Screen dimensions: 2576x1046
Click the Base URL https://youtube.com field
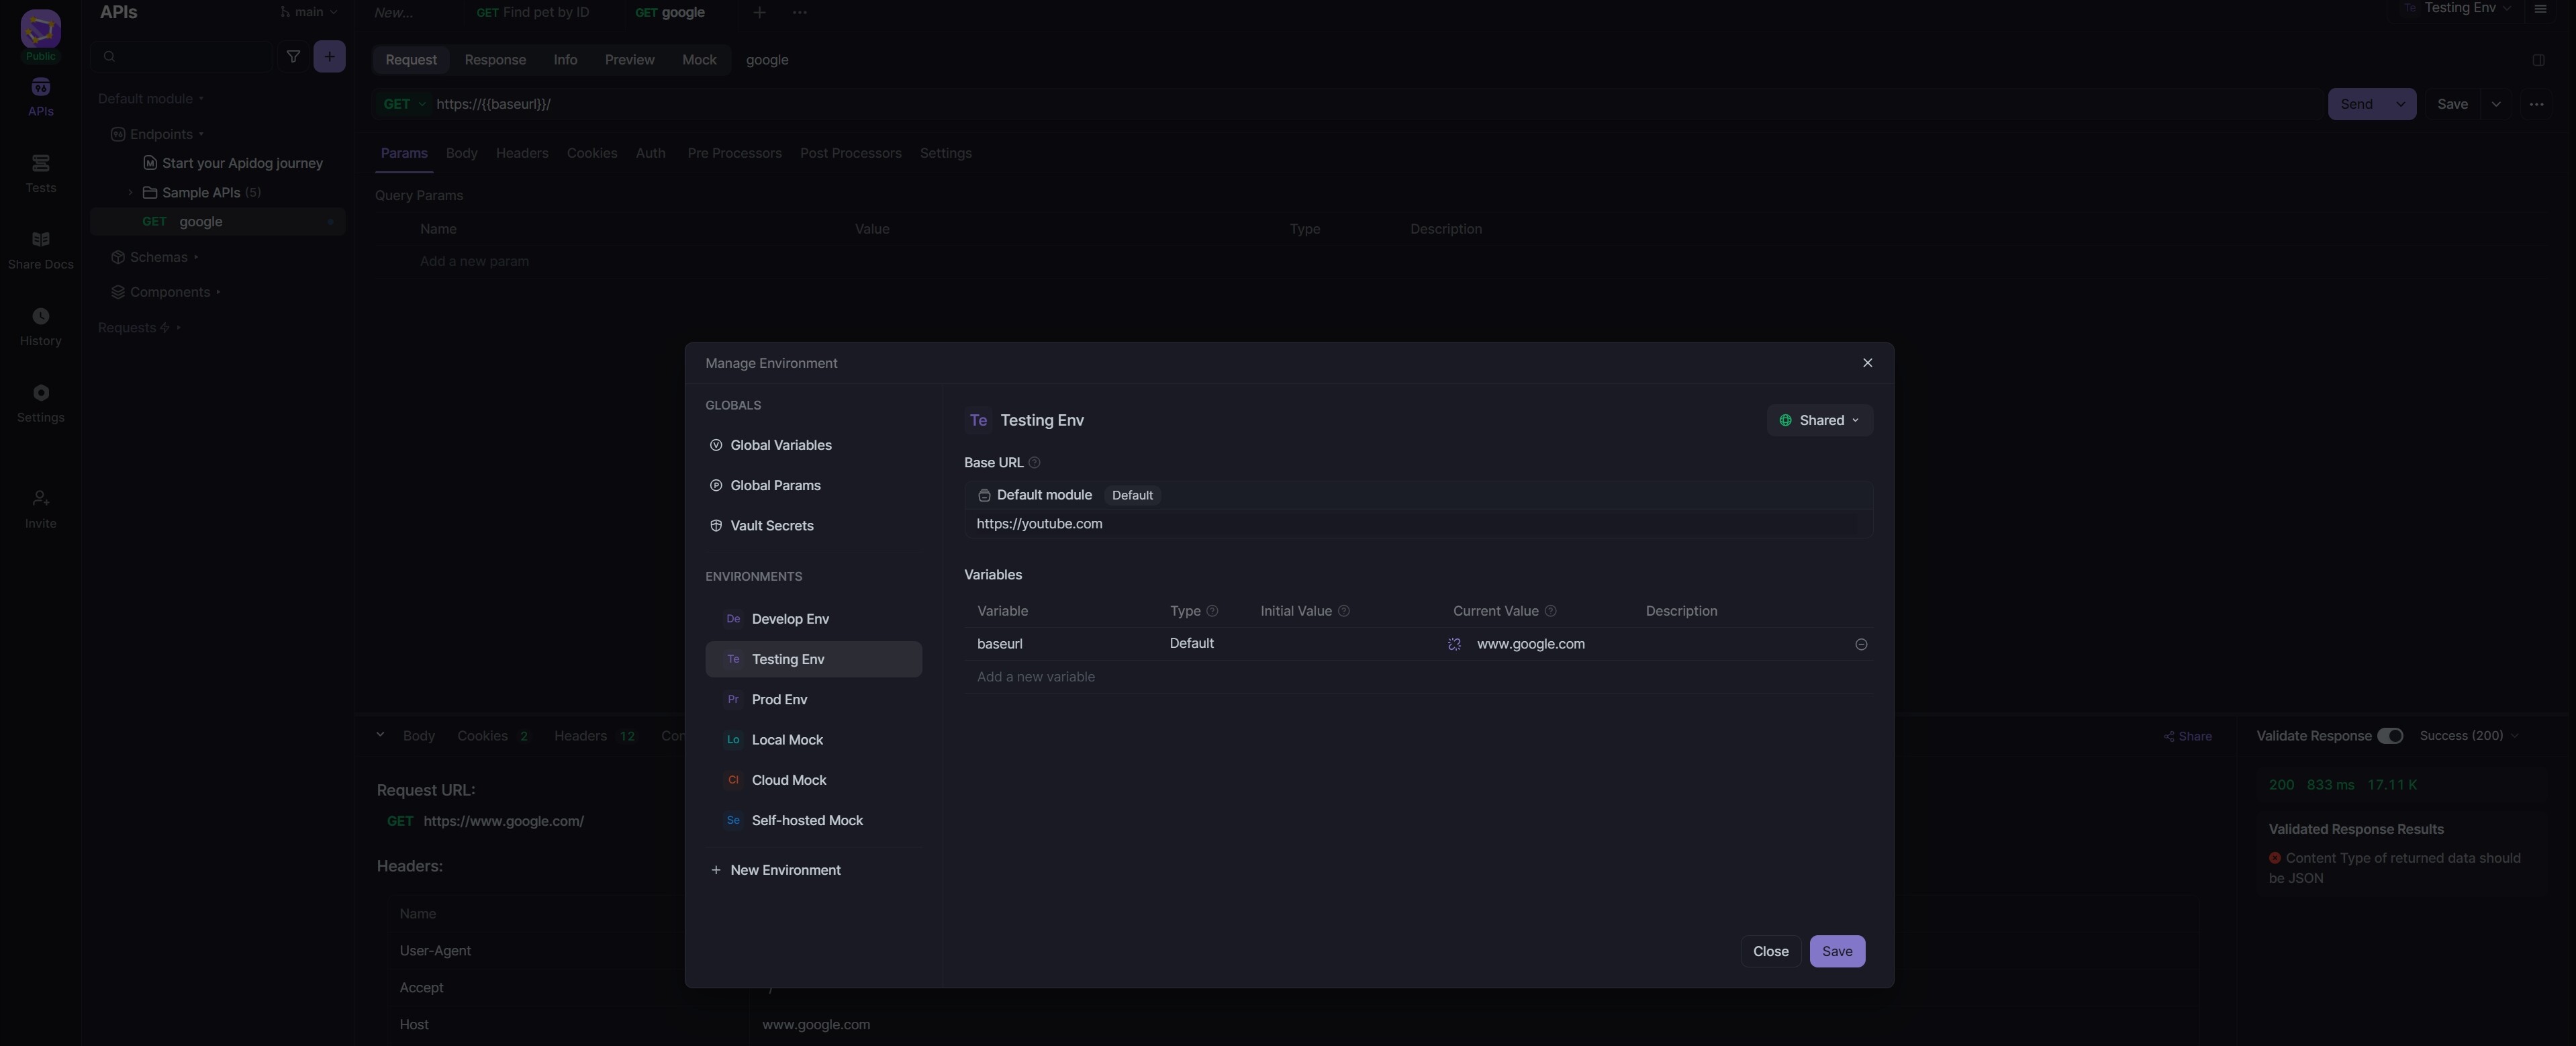1417,524
